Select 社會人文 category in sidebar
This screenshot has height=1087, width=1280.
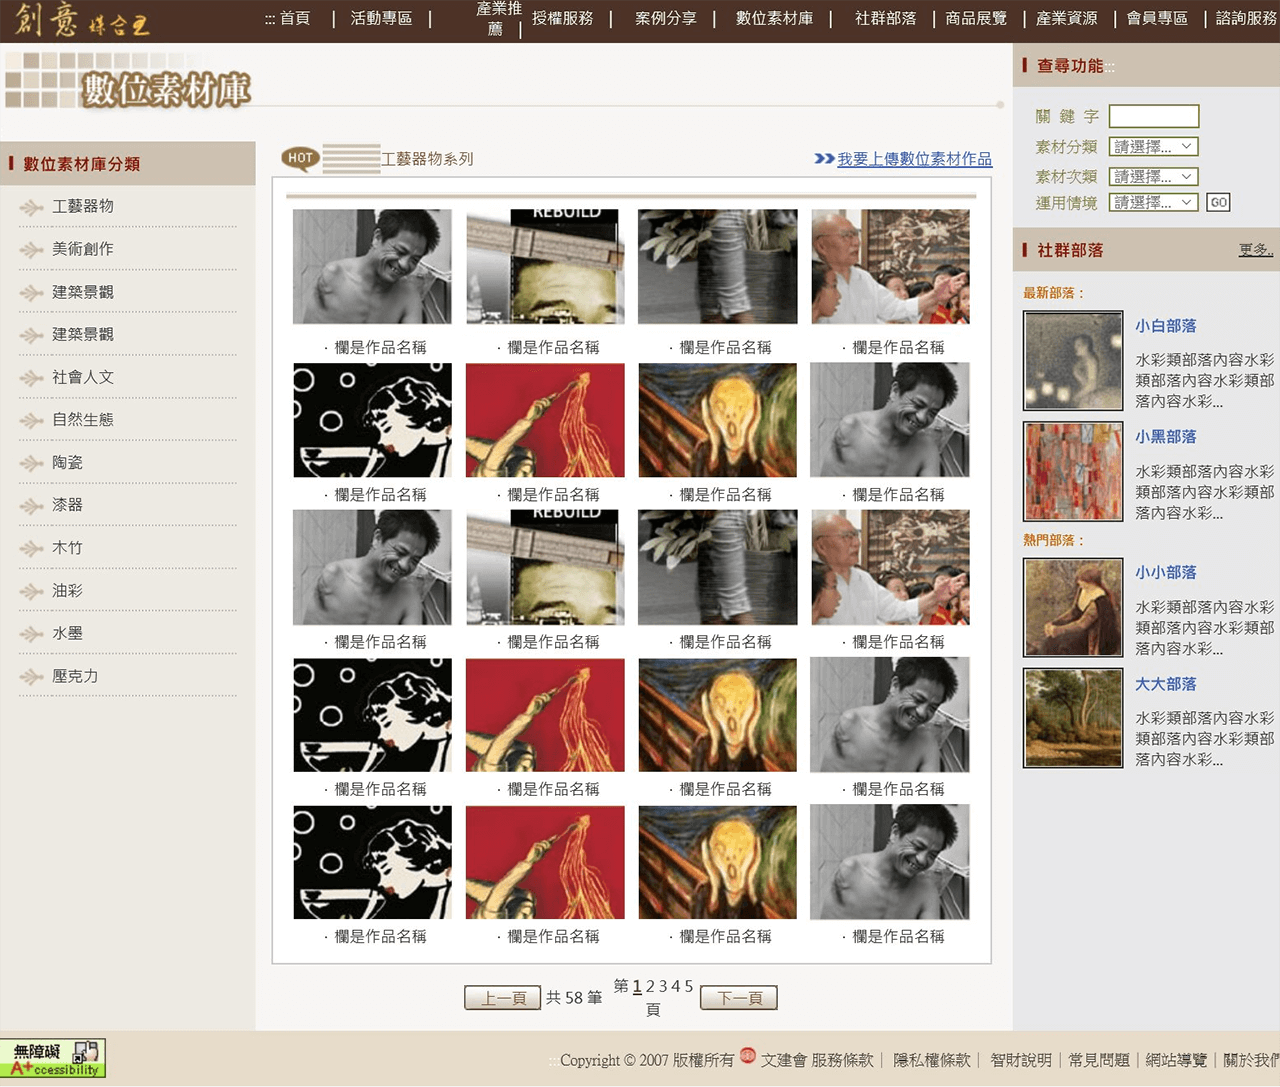coord(83,378)
